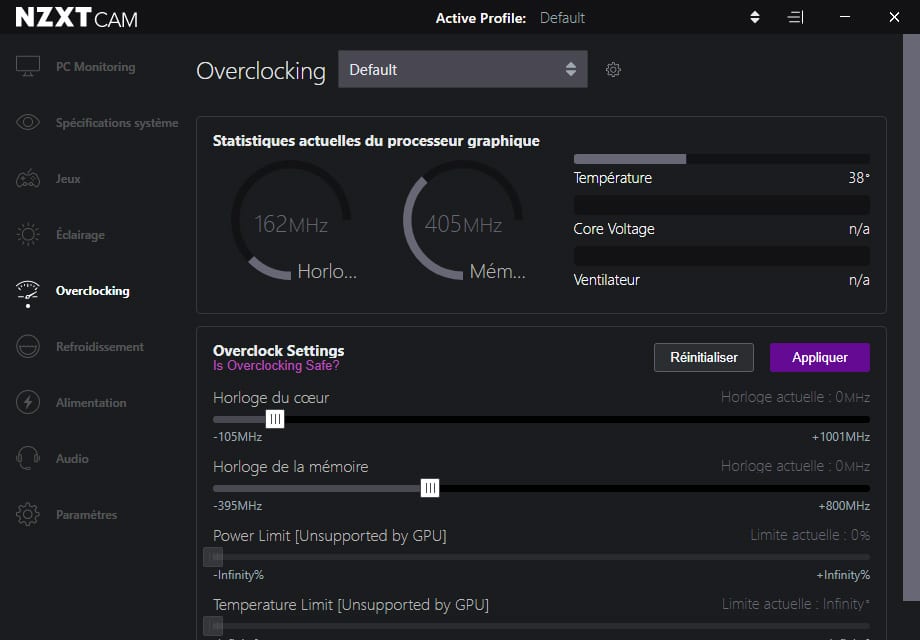Click the +800MHz maximum label

[x=844, y=506]
